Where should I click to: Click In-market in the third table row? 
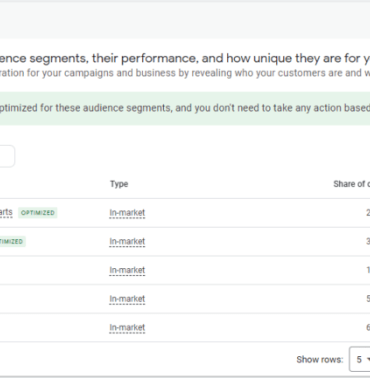tap(127, 270)
